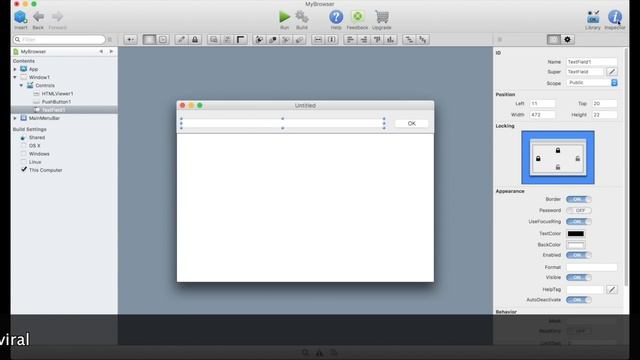Click the lock control icon in editor toolbar
This screenshot has width=640, height=360.
[x=195, y=40]
